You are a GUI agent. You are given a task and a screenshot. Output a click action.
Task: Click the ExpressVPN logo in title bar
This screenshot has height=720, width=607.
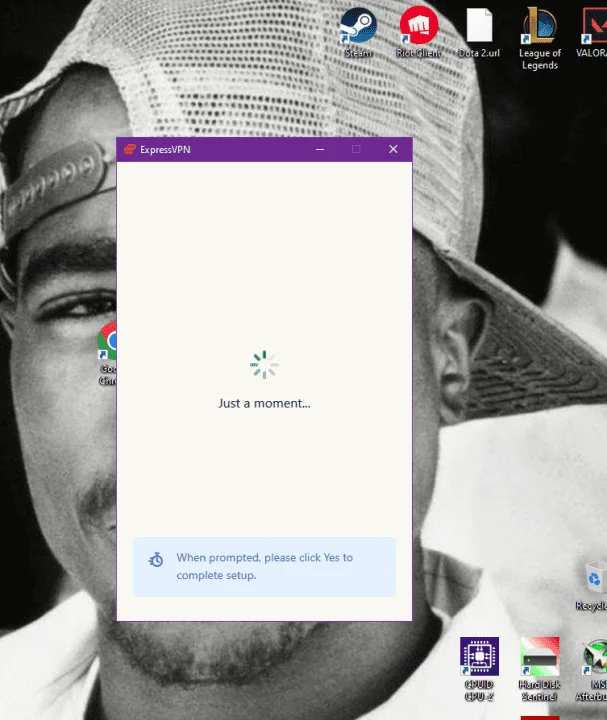[x=130, y=149]
